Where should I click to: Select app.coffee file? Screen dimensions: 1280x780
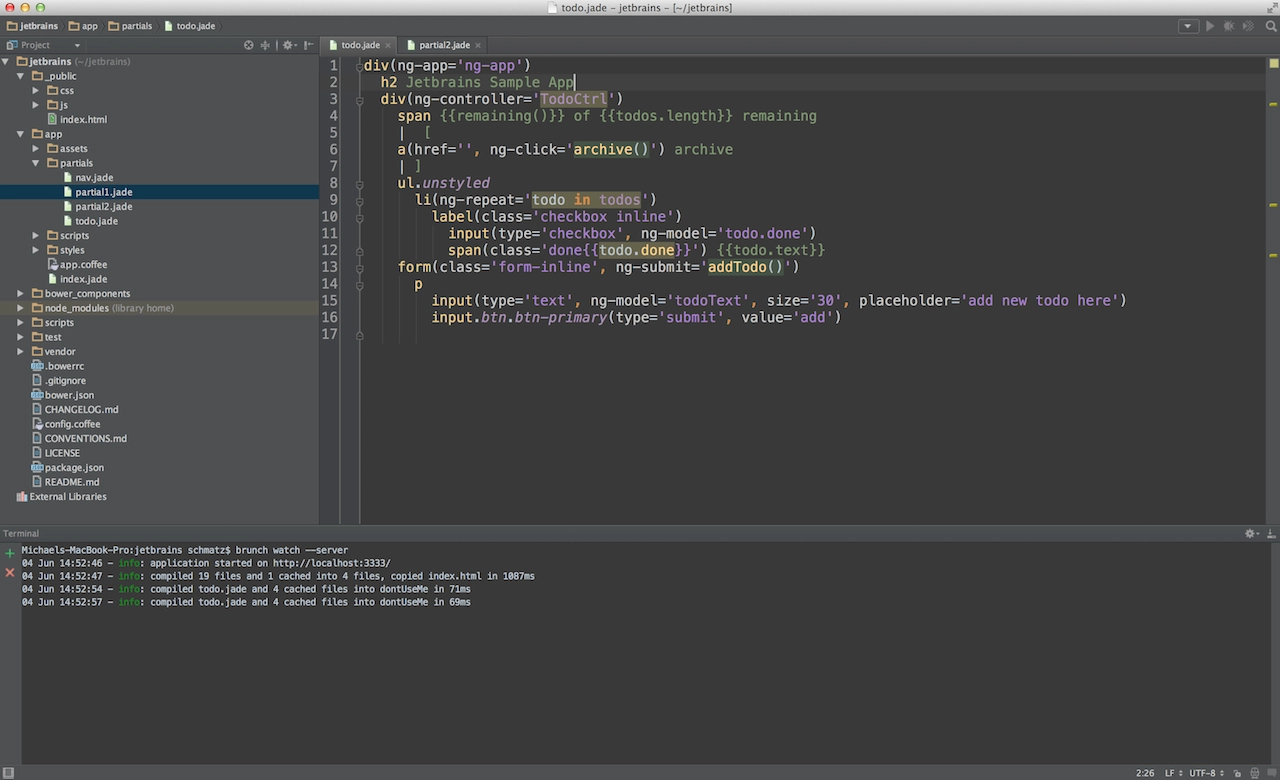pyautogui.click(x=76, y=265)
